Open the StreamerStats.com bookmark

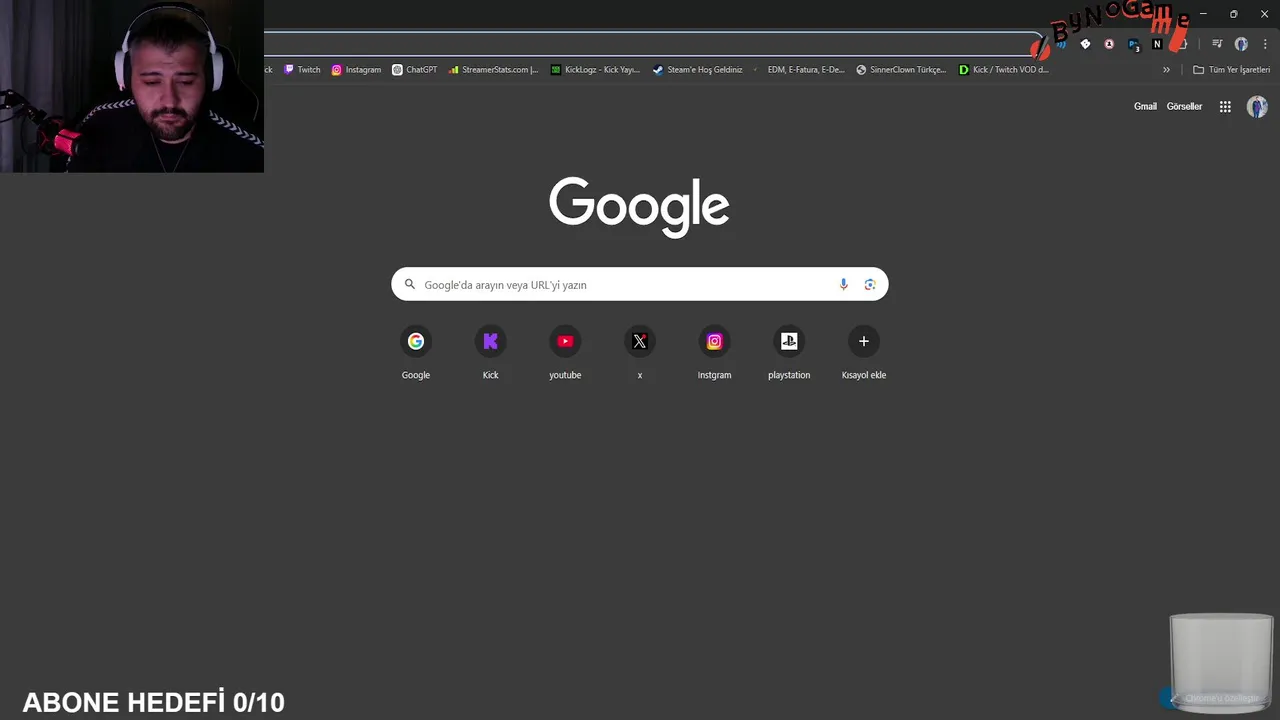pos(493,70)
